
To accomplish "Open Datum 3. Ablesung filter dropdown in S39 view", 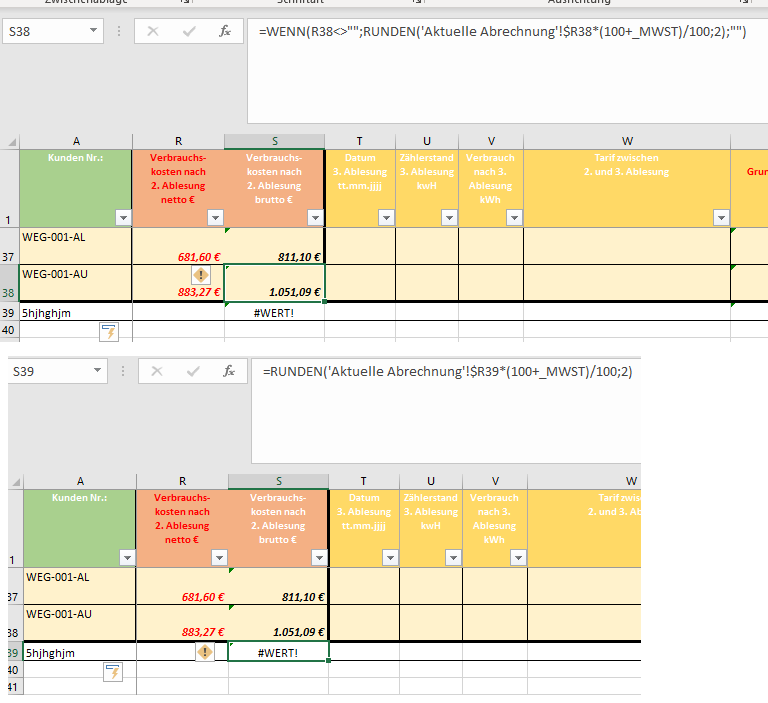I will coord(390,558).
